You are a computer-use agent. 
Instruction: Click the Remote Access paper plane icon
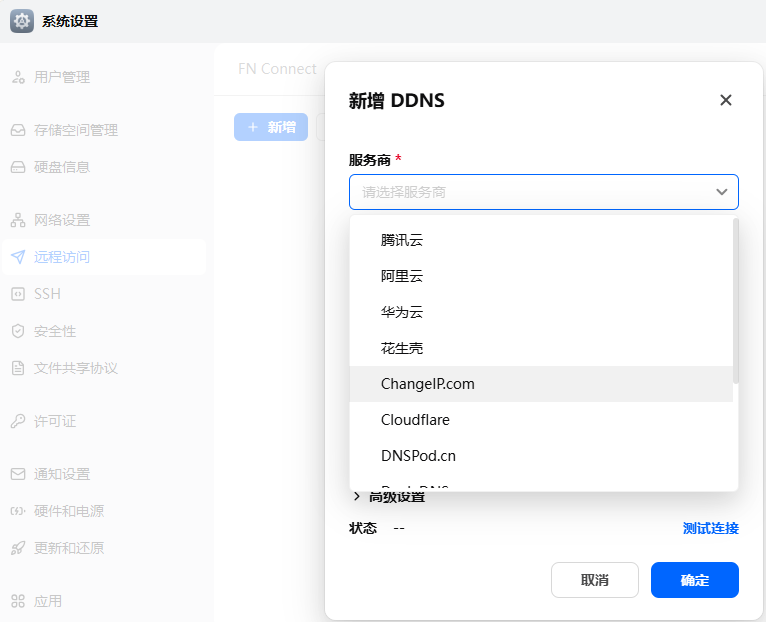18,257
